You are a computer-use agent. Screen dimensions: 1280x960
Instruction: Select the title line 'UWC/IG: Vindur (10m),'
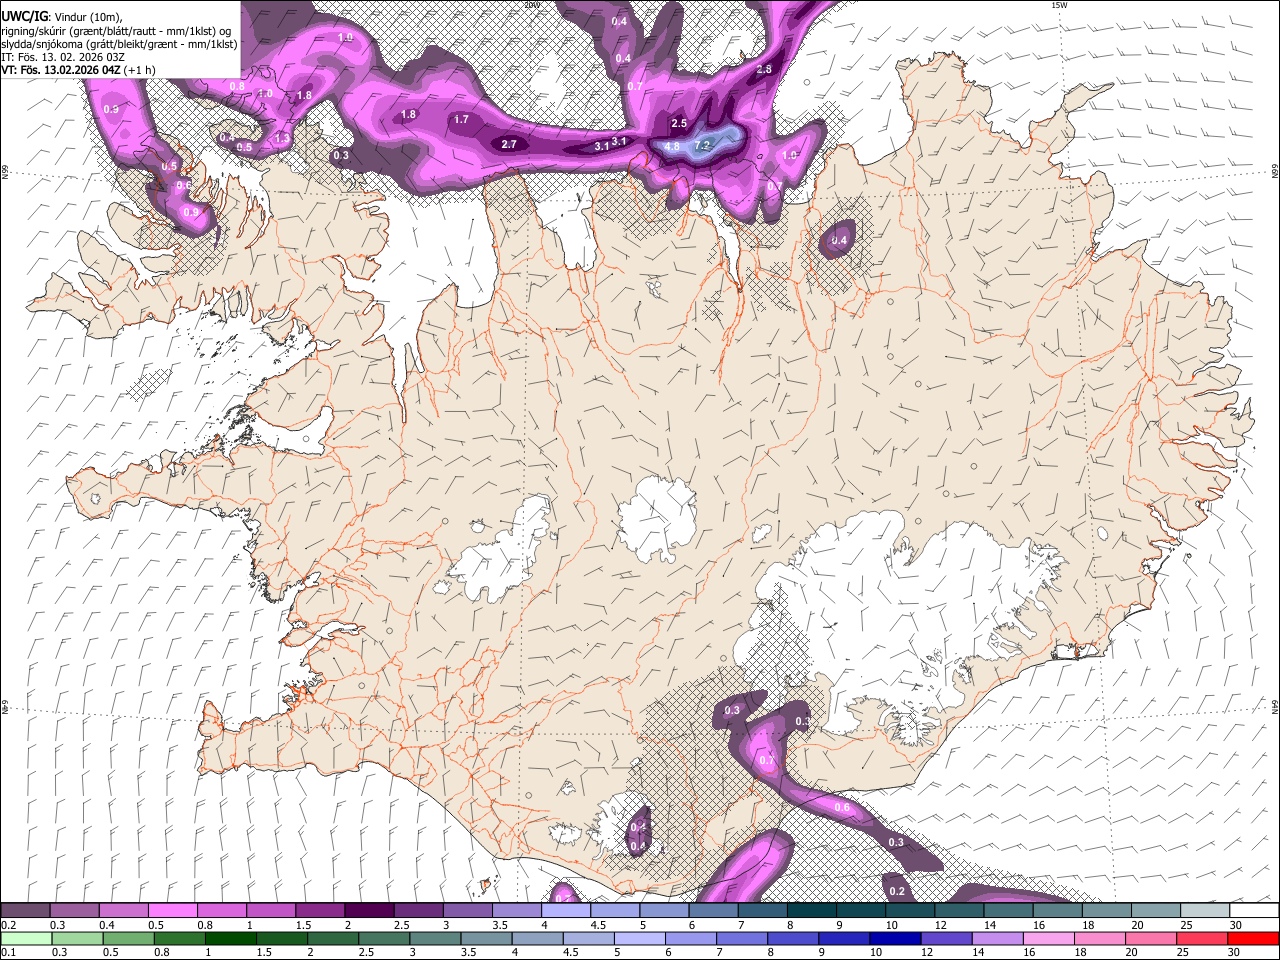(62, 16)
